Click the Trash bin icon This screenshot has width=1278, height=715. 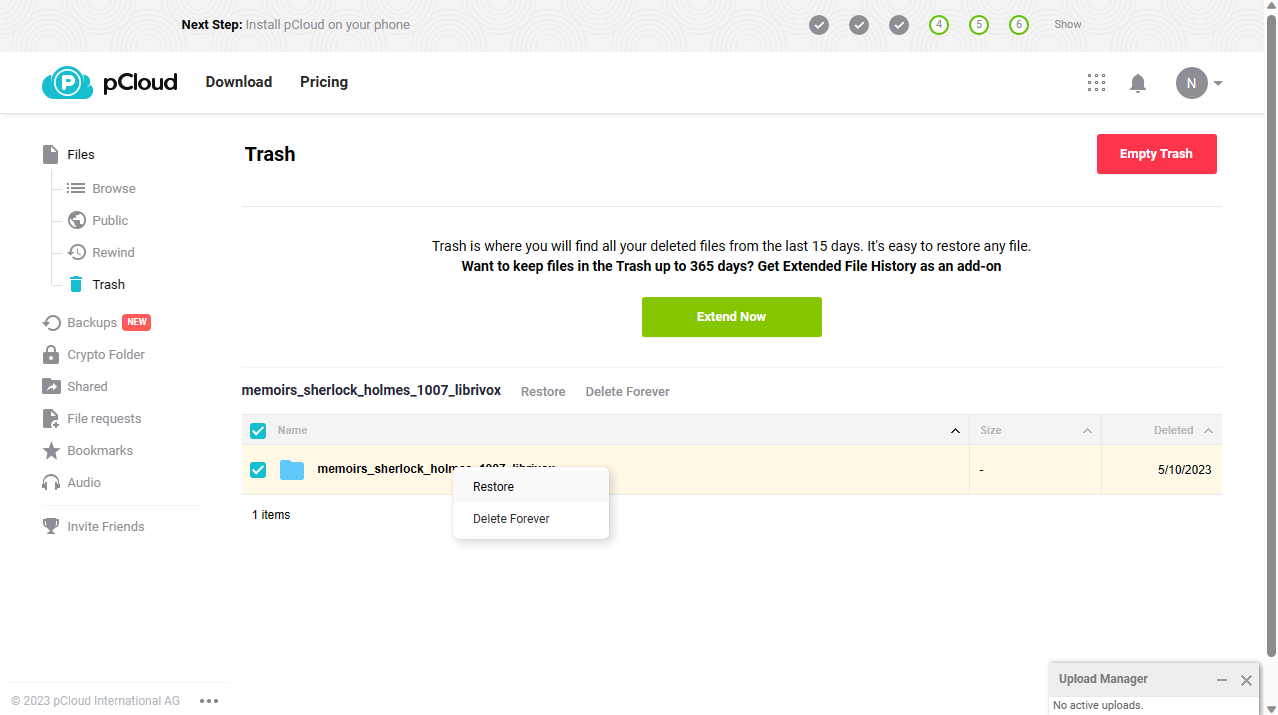point(76,284)
